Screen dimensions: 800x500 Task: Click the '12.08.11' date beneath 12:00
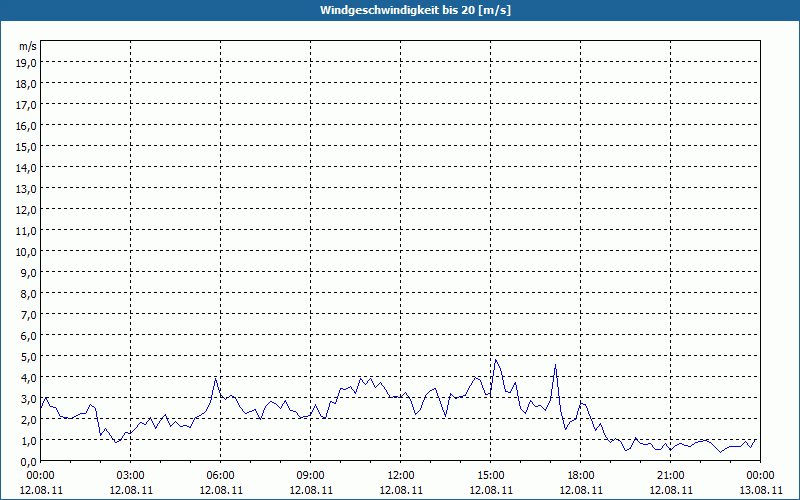coord(401,490)
